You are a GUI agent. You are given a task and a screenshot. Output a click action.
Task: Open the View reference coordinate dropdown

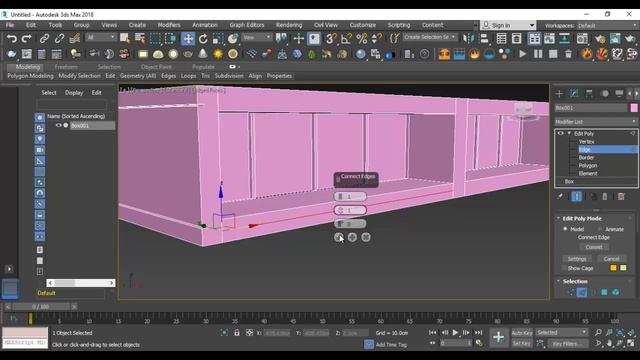[257, 37]
